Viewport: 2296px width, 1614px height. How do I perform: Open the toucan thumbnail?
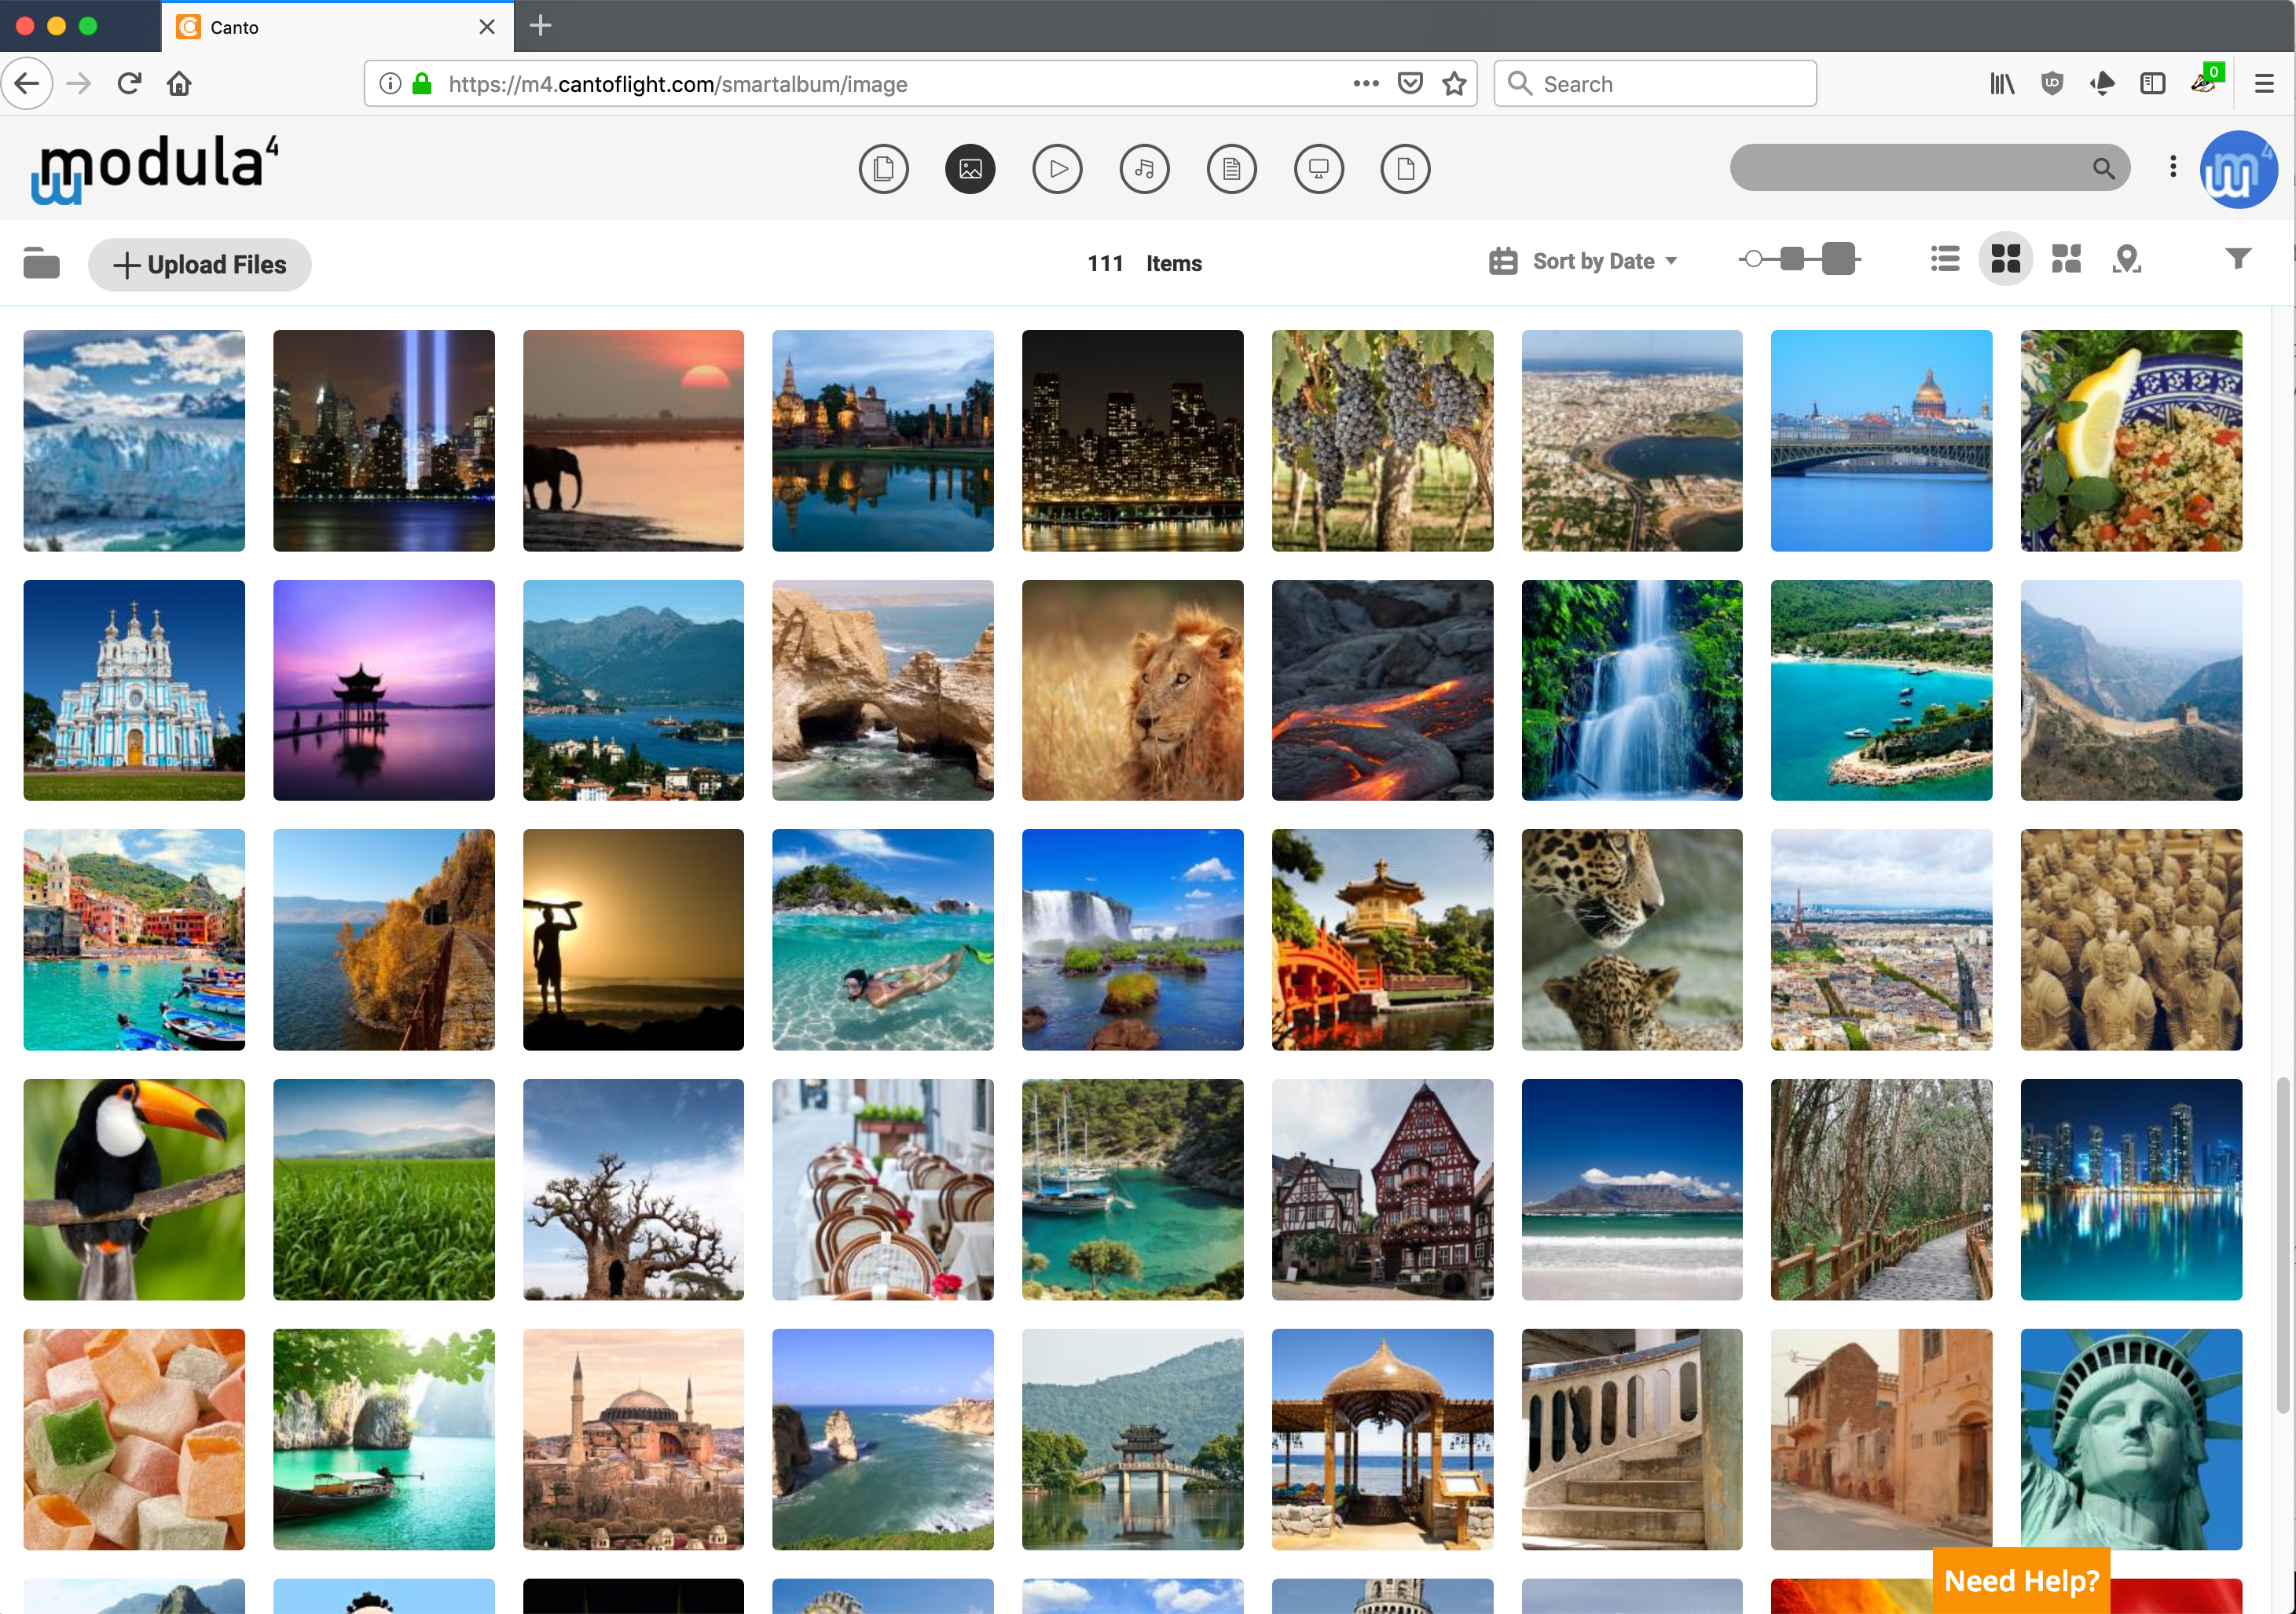coord(134,1190)
